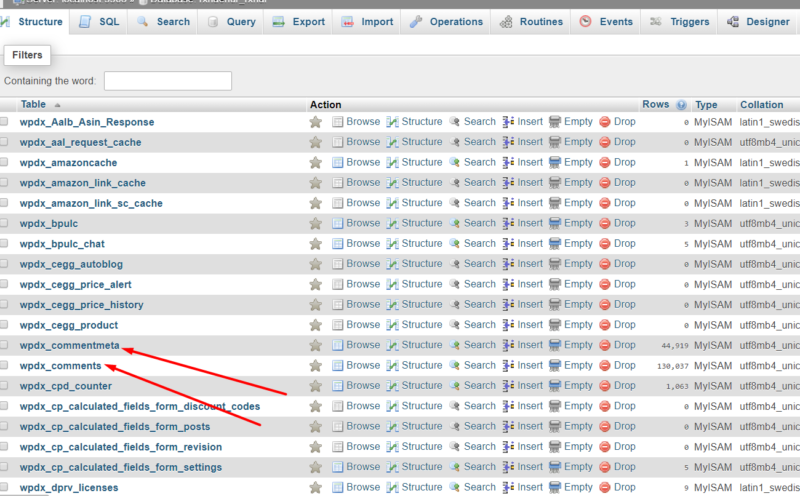Select the wpdx_cp_calculated_fields_form_posts checkbox
Image resolution: width=800 pixels, height=496 pixels.
click(4, 426)
